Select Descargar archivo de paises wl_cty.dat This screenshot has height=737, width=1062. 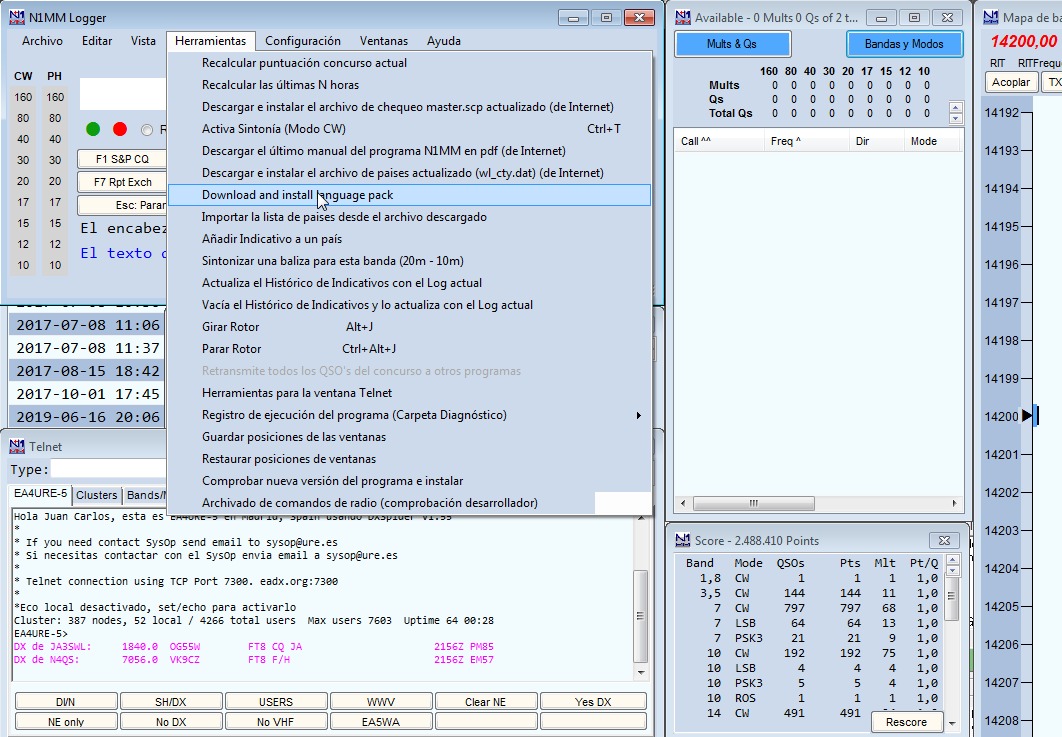409,173
